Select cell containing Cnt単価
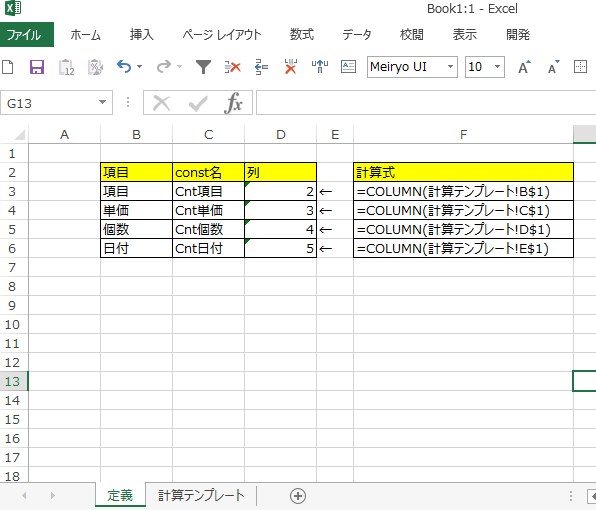Screen dimensions: 596x510 coord(208,210)
